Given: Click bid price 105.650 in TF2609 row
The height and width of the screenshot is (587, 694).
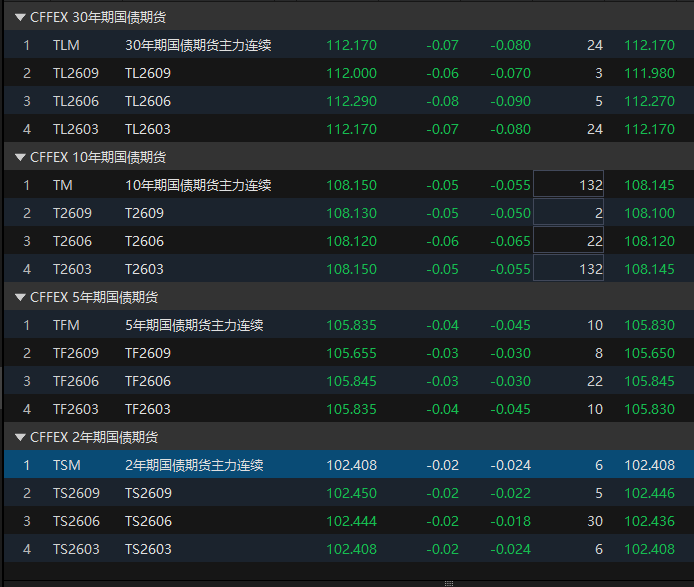Looking at the screenshot, I should (x=649, y=353).
